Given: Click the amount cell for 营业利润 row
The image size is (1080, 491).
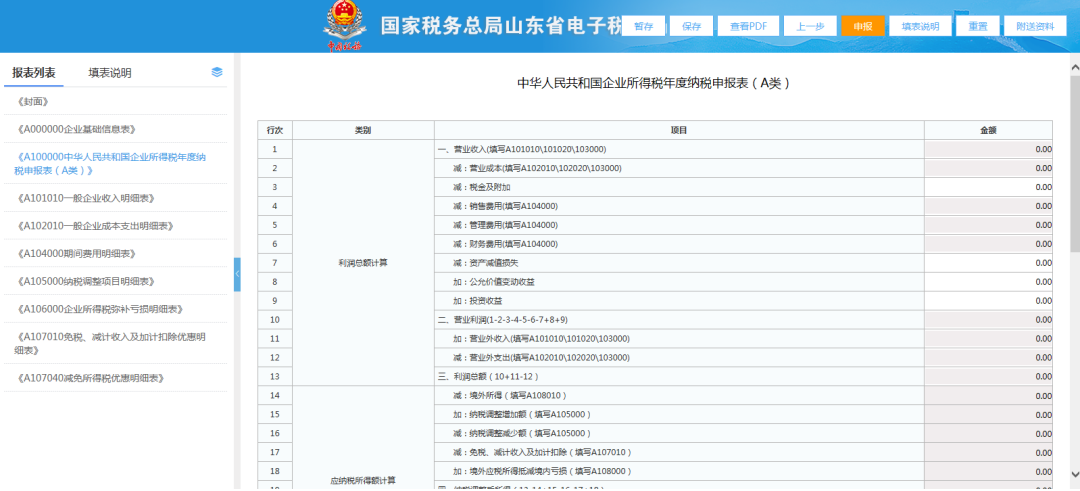Looking at the screenshot, I should point(988,320).
